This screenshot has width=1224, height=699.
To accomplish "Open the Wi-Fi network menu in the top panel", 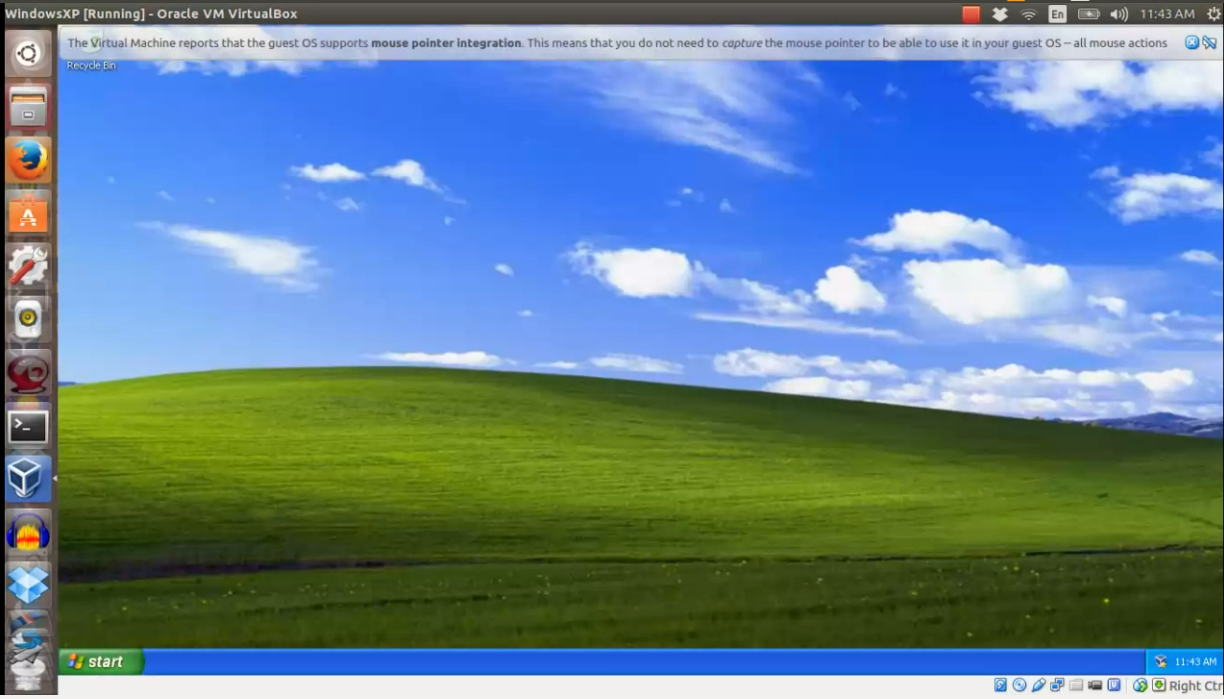I will [1028, 14].
